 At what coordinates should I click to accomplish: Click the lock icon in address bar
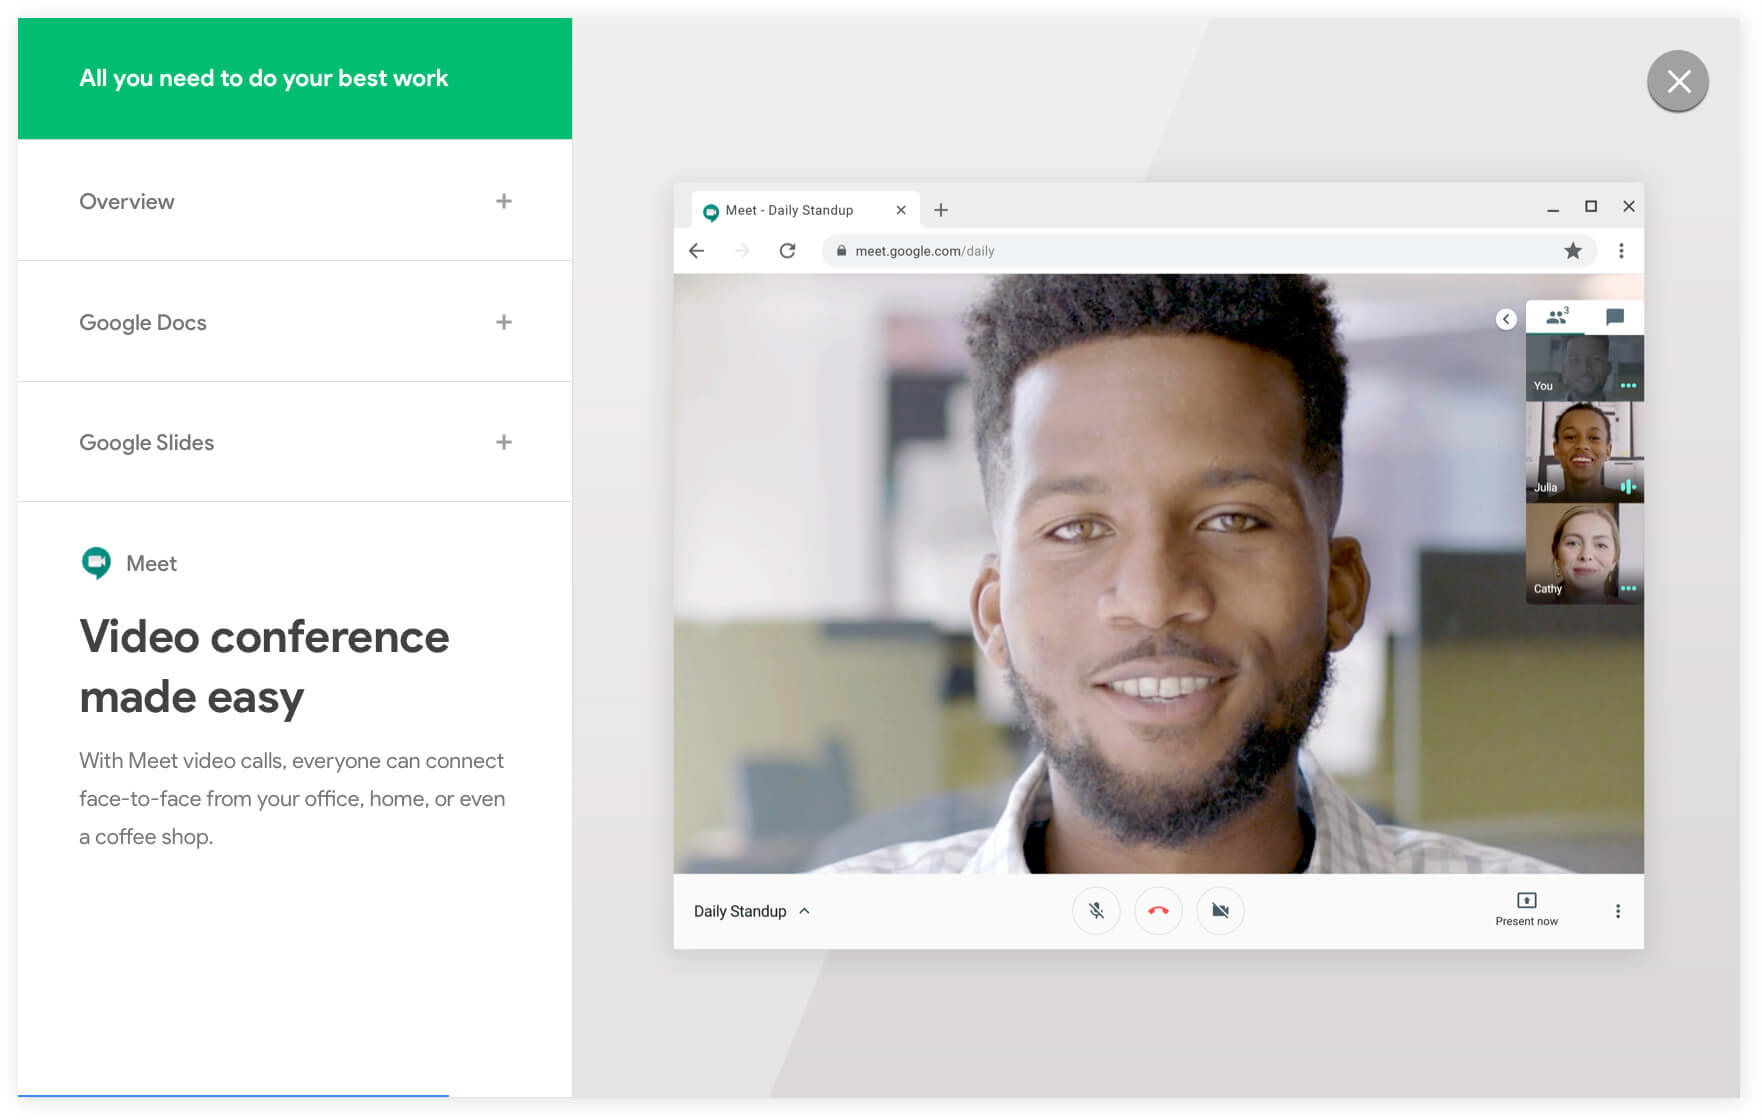tap(841, 251)
